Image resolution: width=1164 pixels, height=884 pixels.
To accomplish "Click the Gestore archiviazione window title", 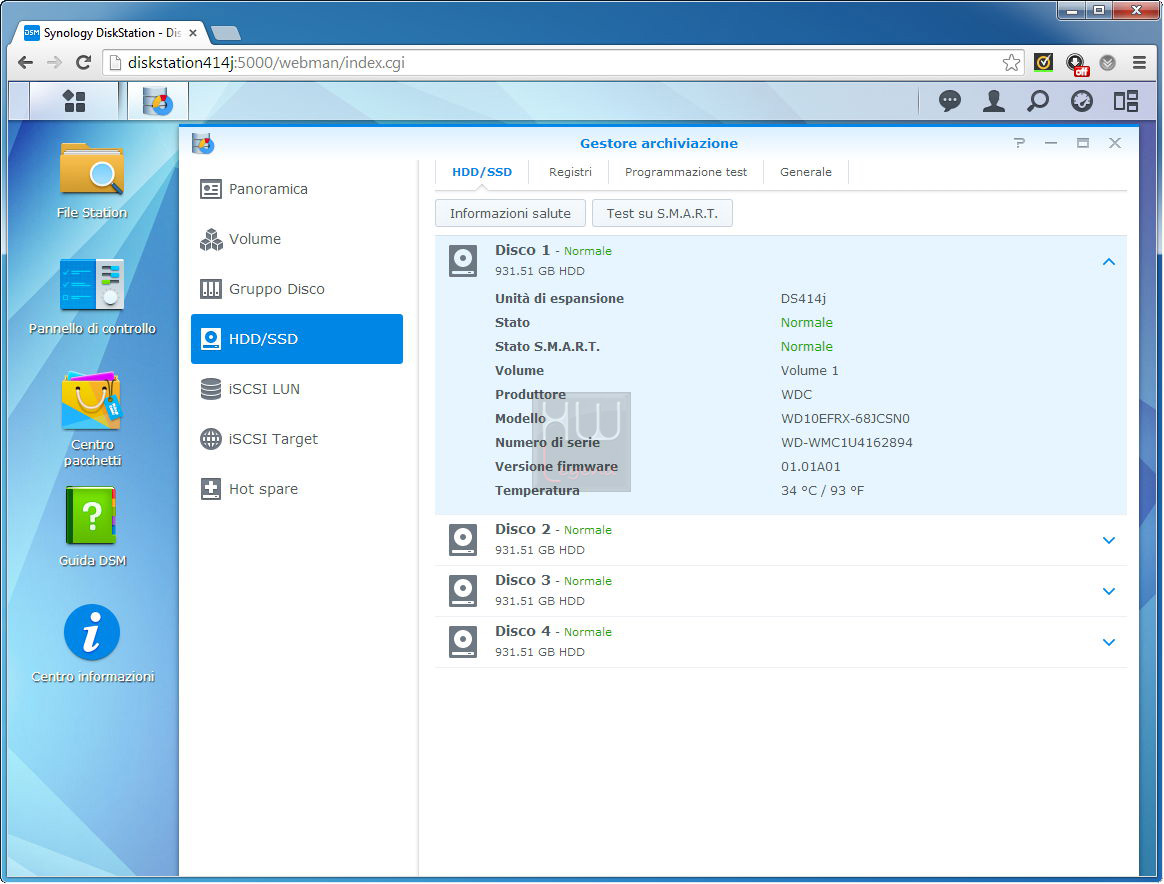I will (658, 143).
